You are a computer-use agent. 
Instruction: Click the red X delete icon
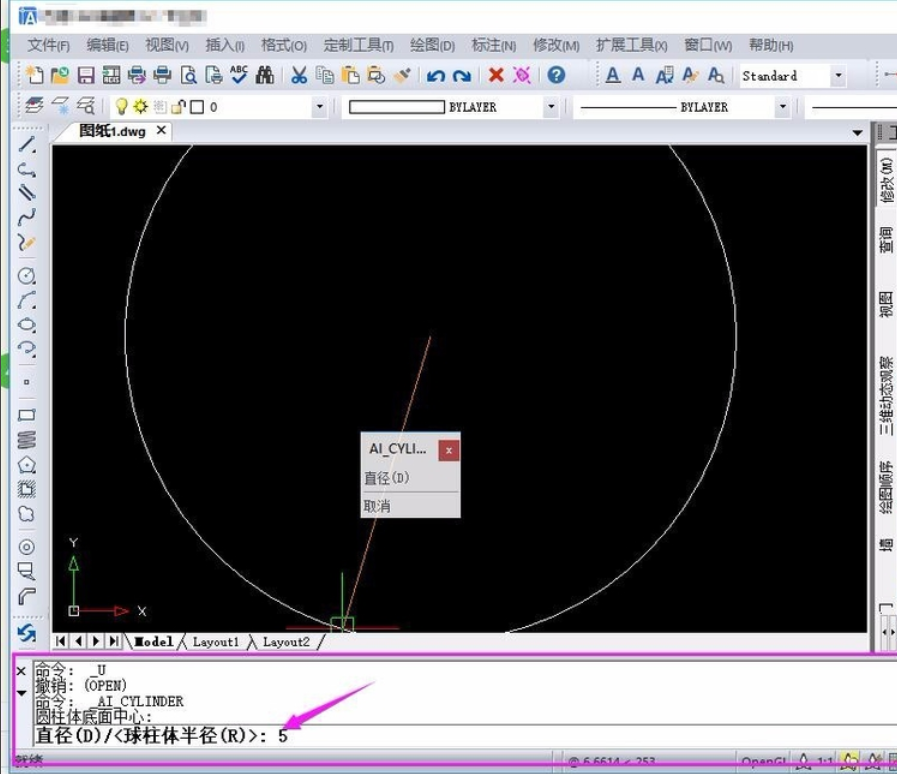496,75
